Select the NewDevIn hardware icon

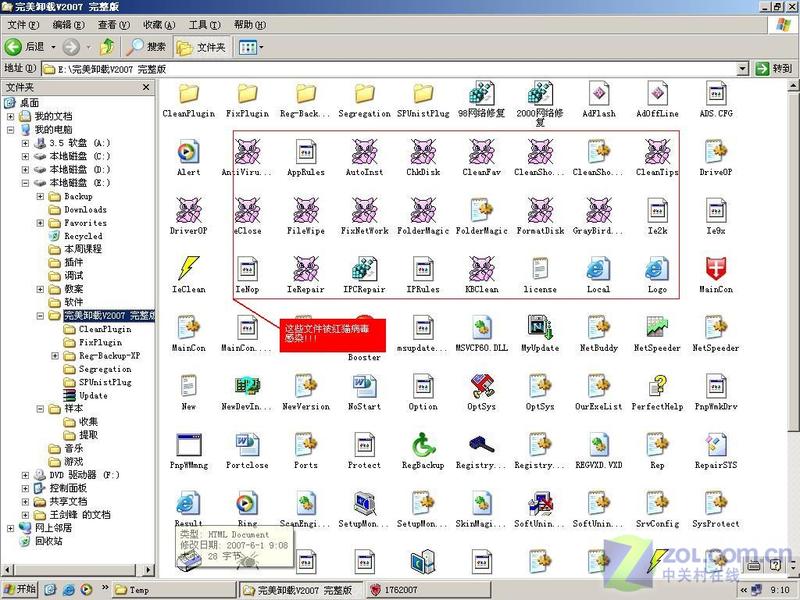[247, 386]
